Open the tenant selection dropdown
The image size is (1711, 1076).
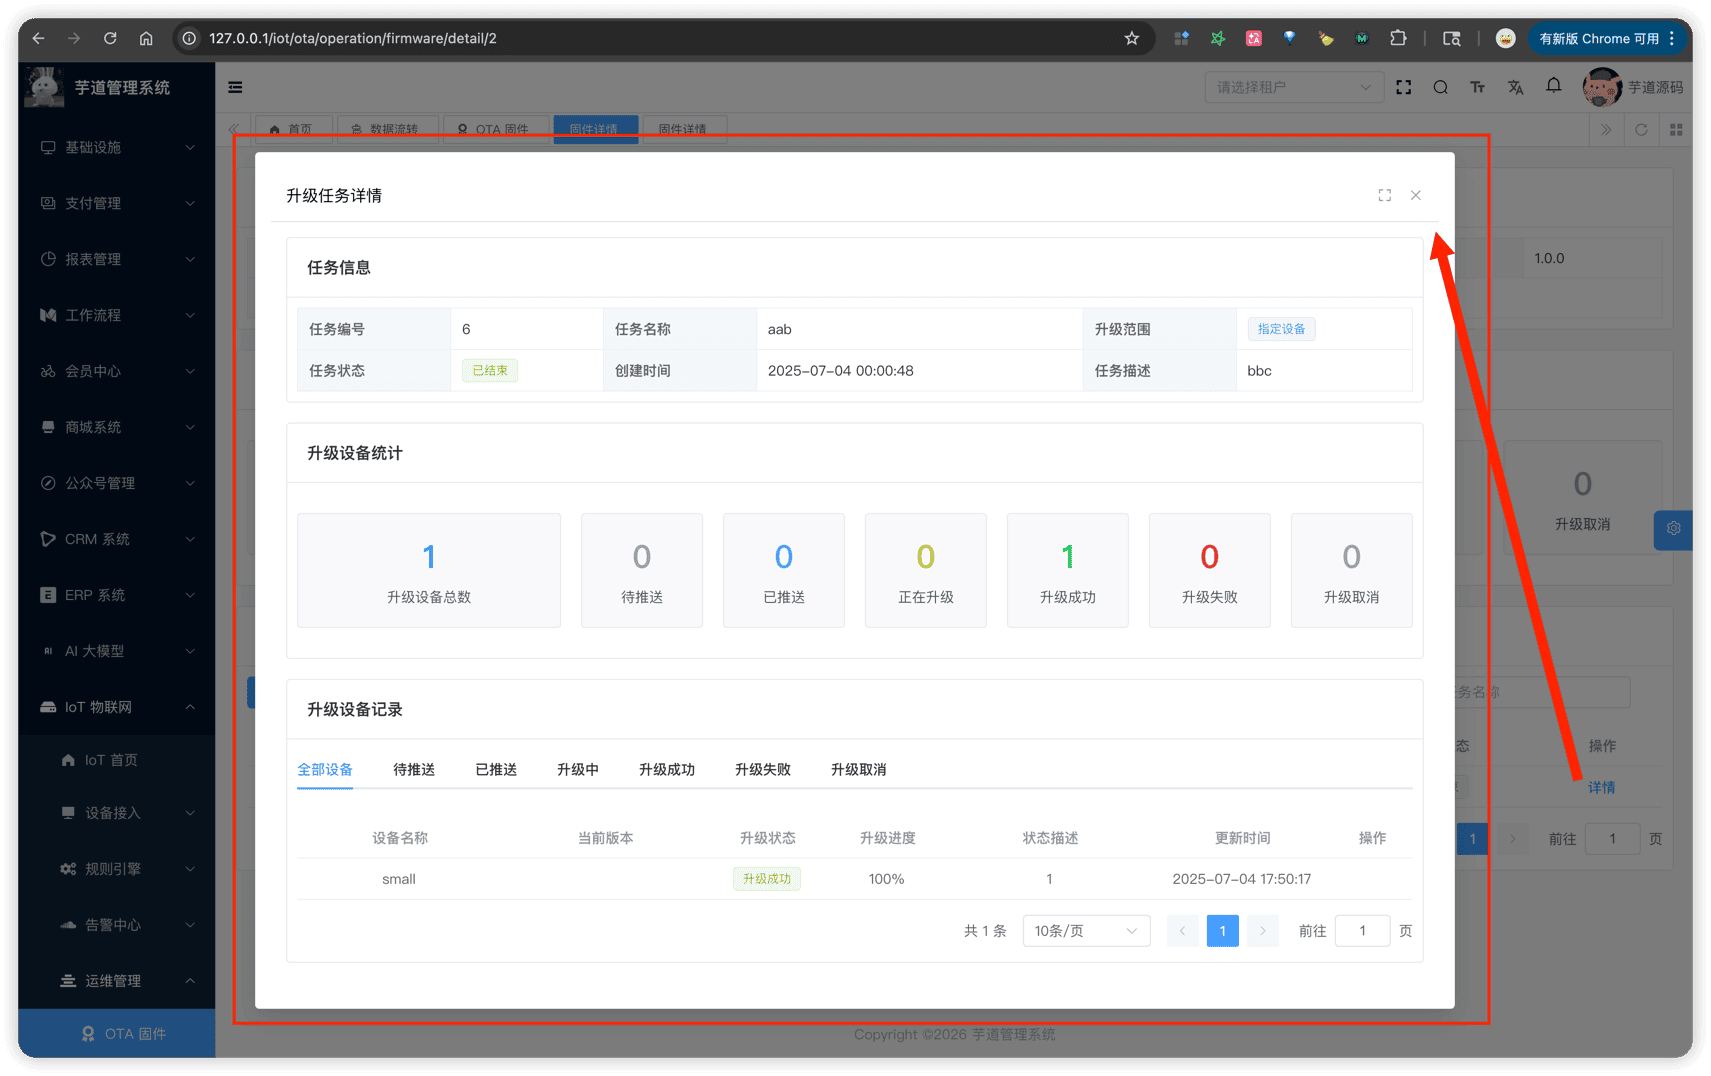click(1293, 87)
